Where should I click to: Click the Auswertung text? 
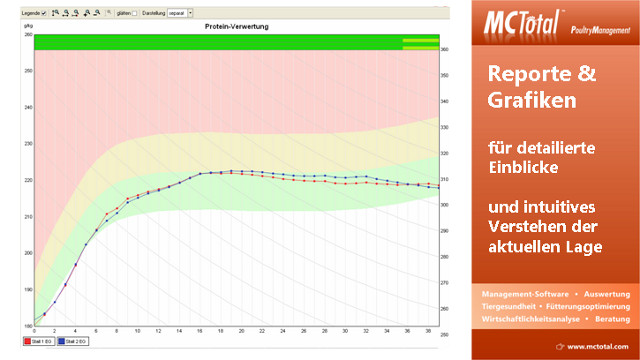[x=607, y=294]
